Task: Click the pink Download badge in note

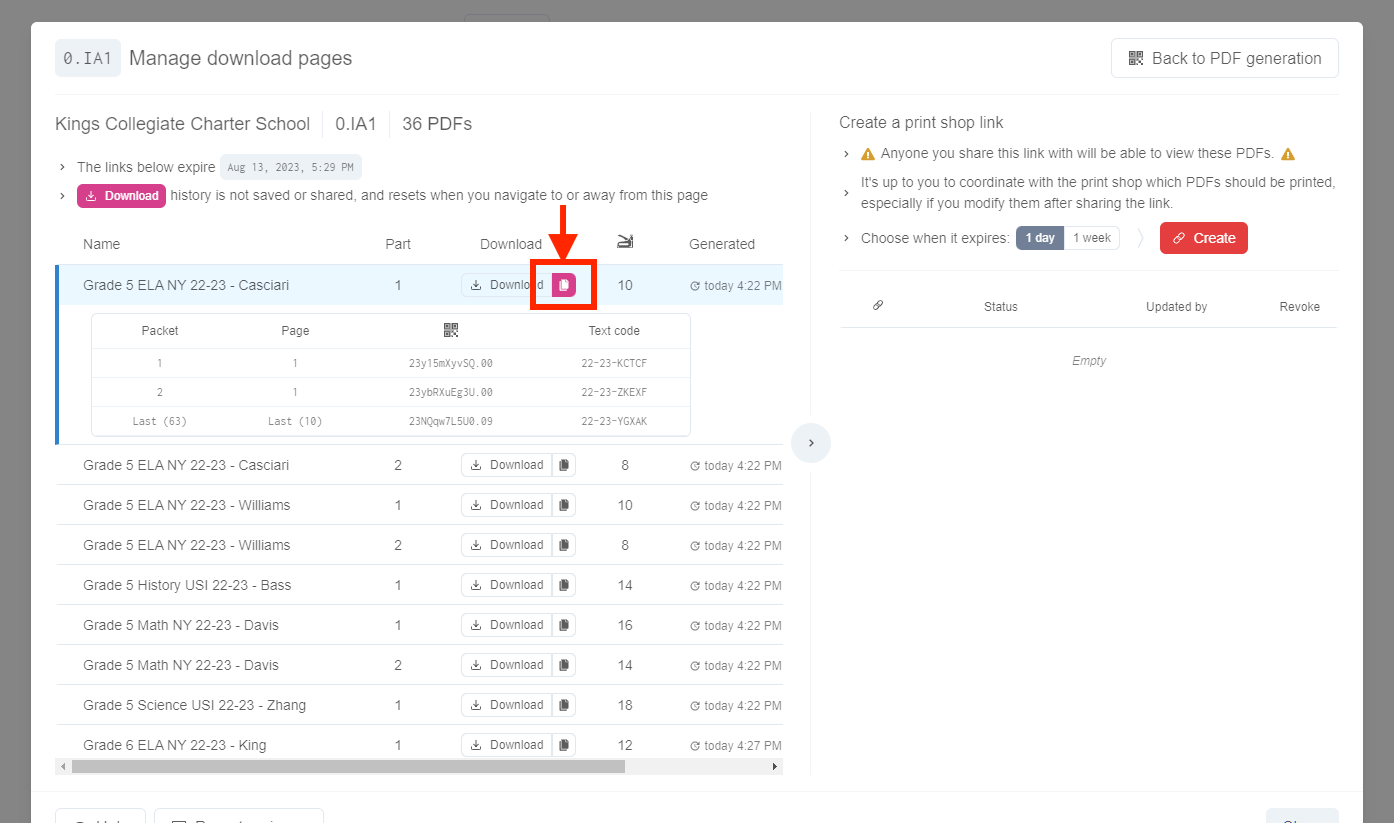Action: [121, 196]
